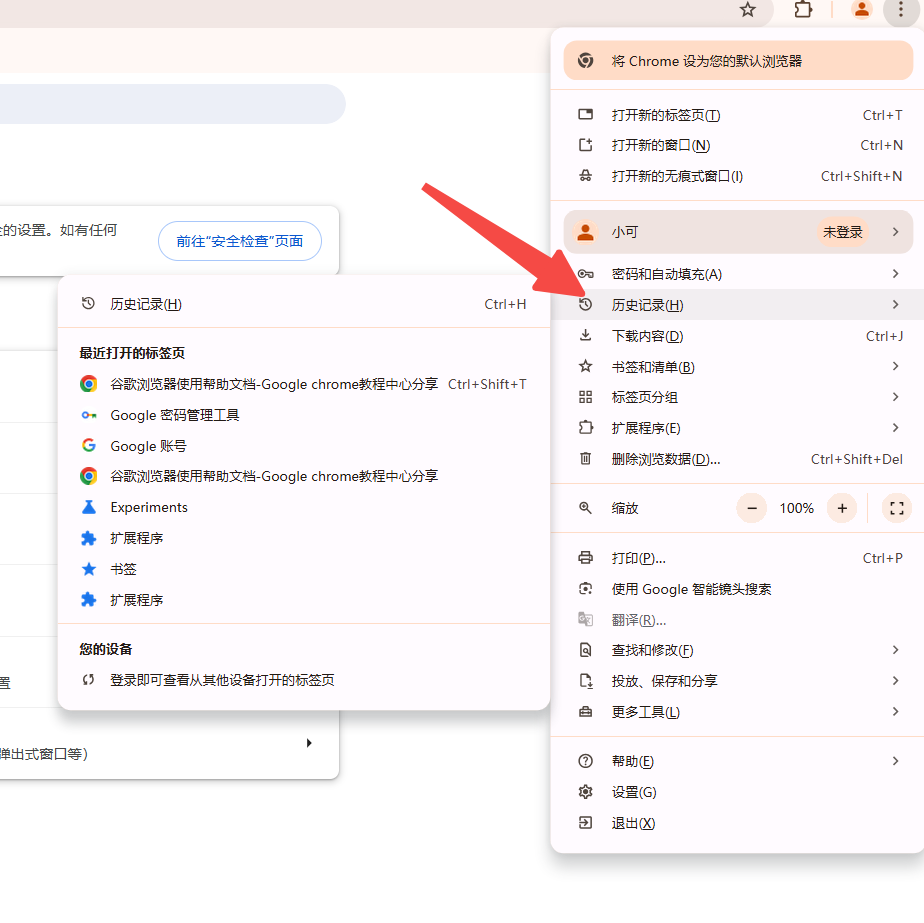
Task: Click the flask icon beside Experiments
Action: click(x=88, y=507)
